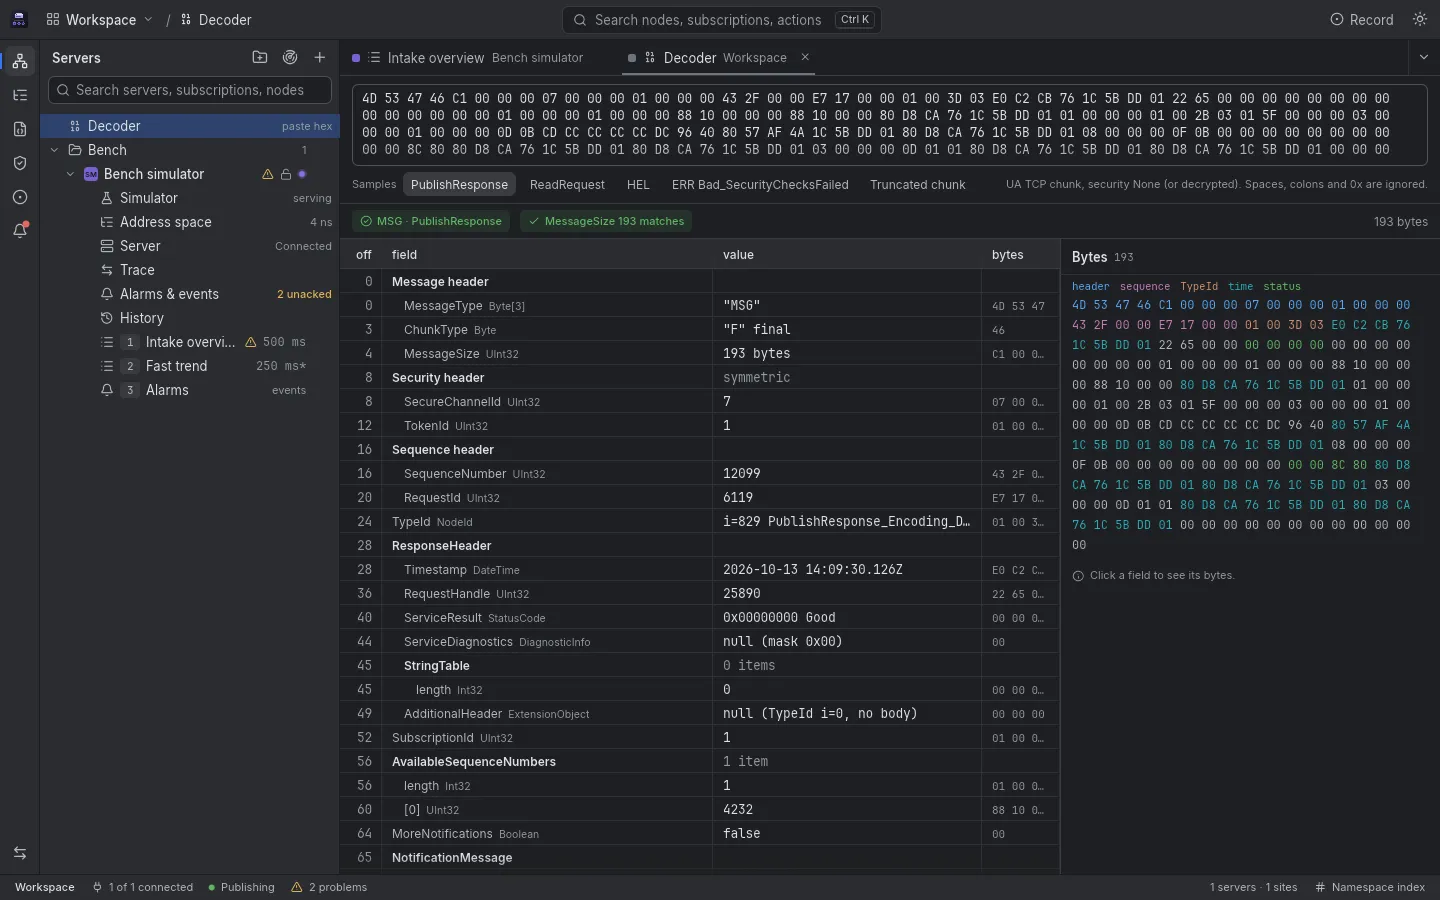Collapse the Bench simulator server node

pyautogui.click(x=70, y=174)
